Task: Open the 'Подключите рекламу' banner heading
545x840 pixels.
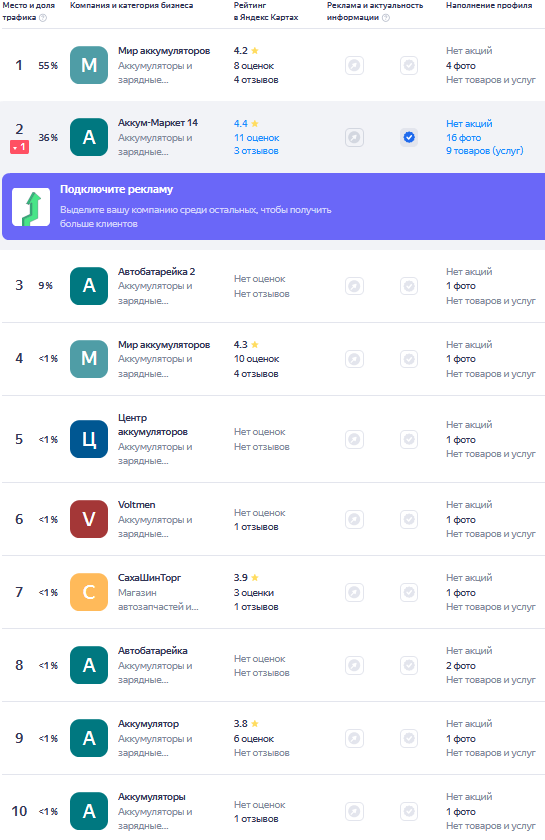Action: 116,189
